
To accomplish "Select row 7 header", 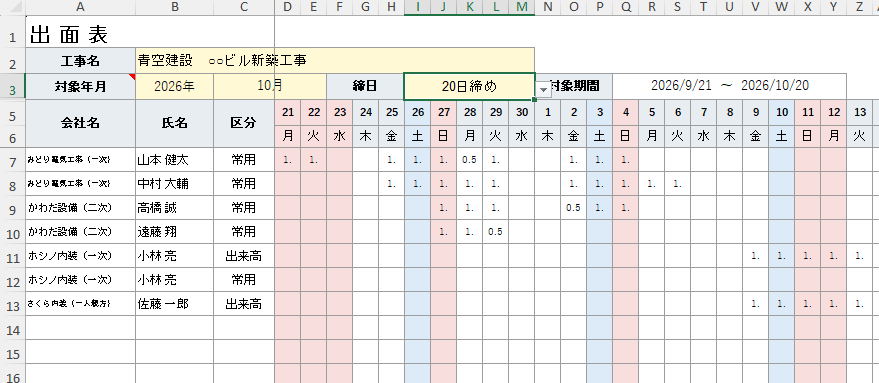I will 12,160.
